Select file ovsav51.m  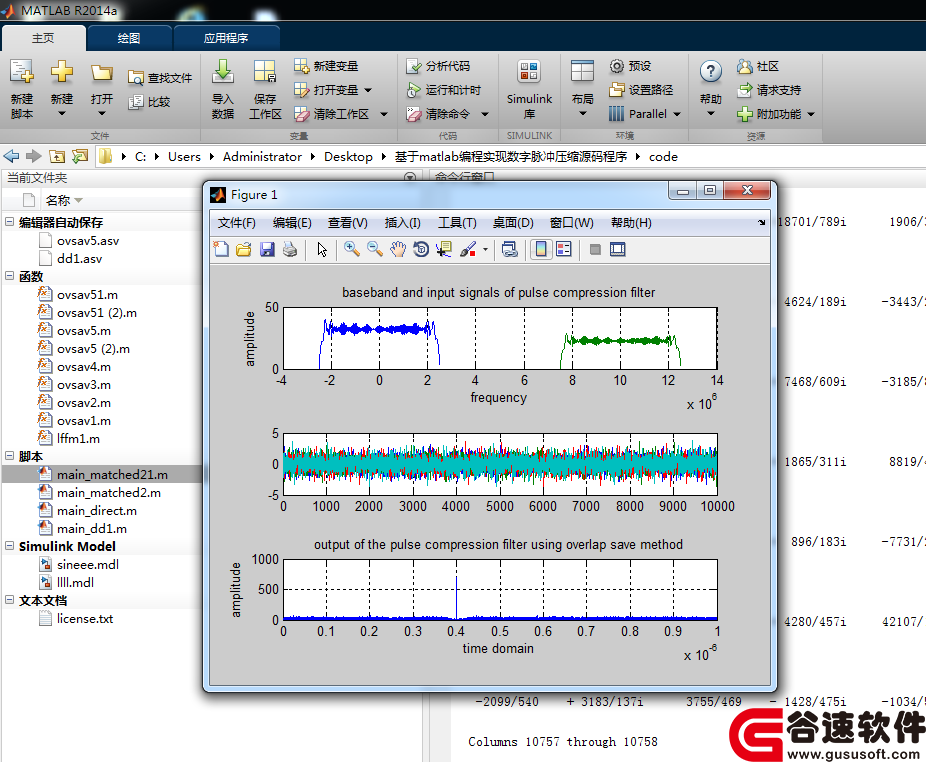click(87, 294)
